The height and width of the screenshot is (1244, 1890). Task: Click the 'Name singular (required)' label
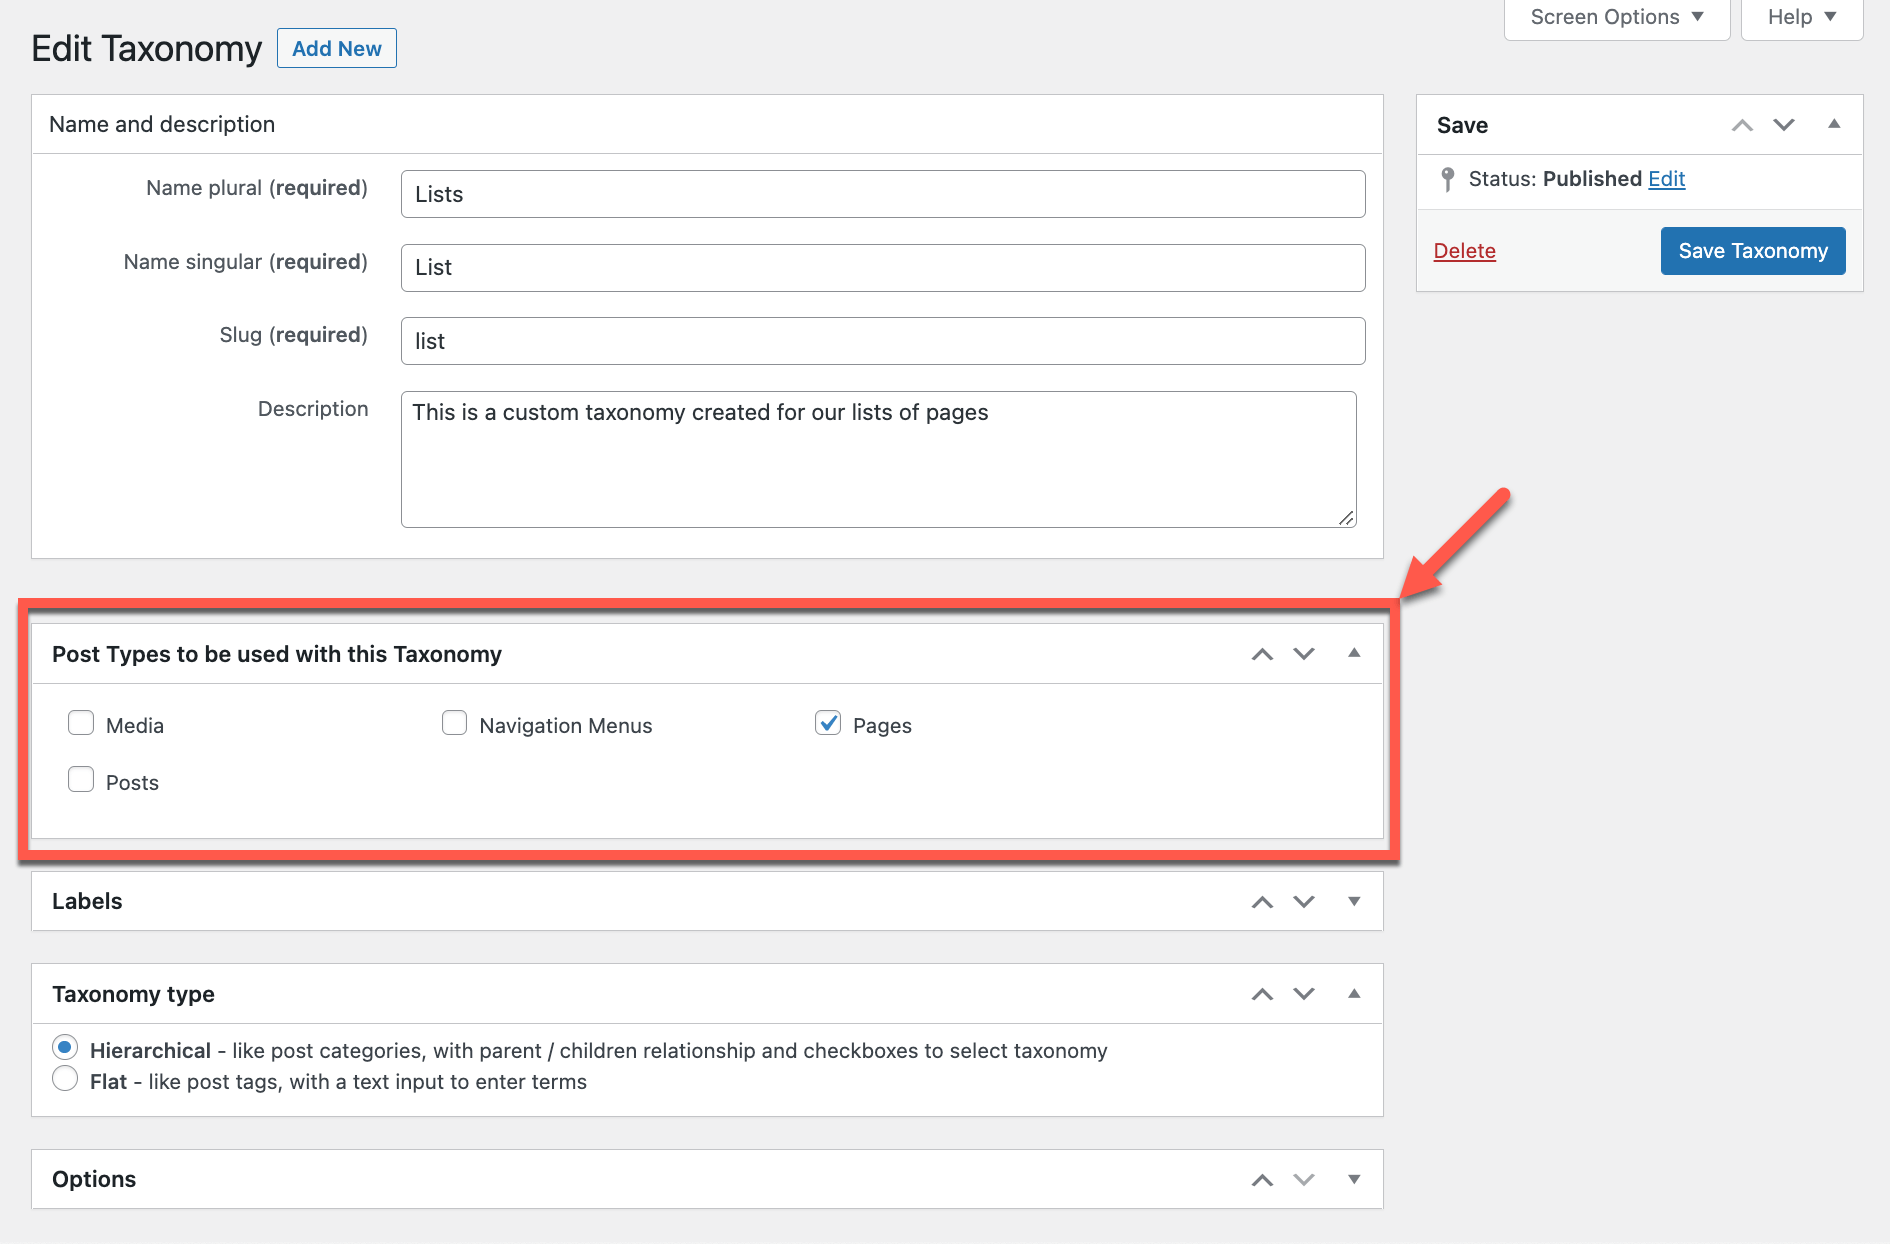click(246, 262)
